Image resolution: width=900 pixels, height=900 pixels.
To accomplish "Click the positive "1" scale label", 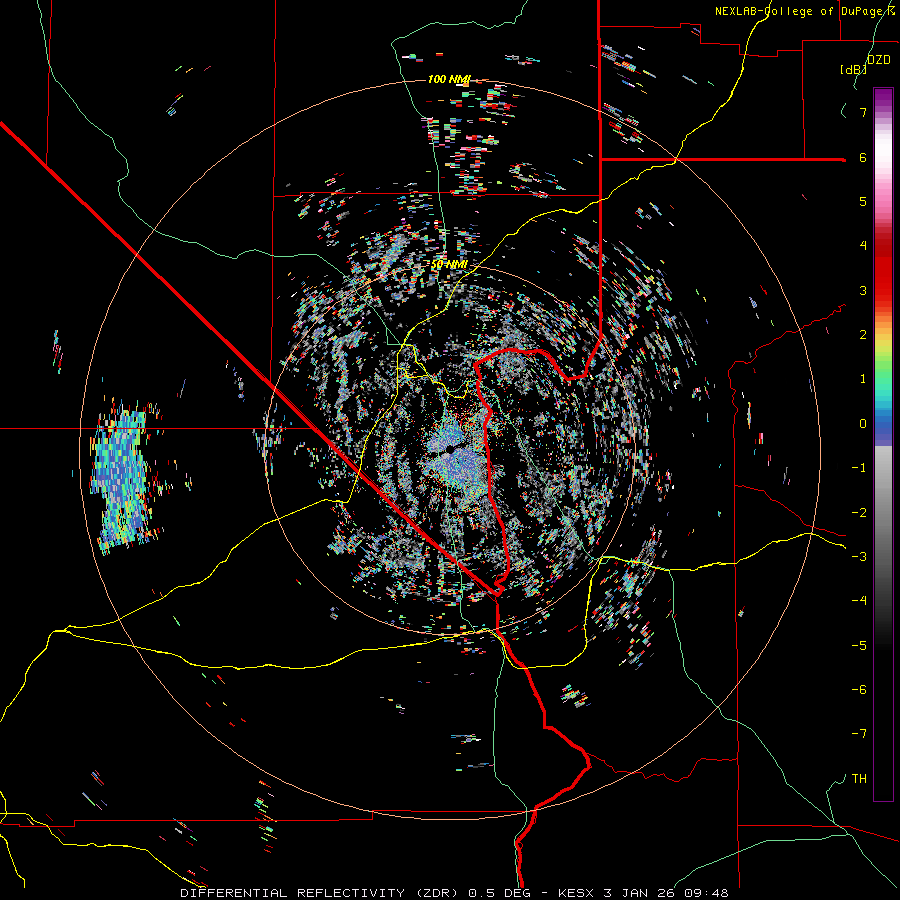I will point(863,379).
